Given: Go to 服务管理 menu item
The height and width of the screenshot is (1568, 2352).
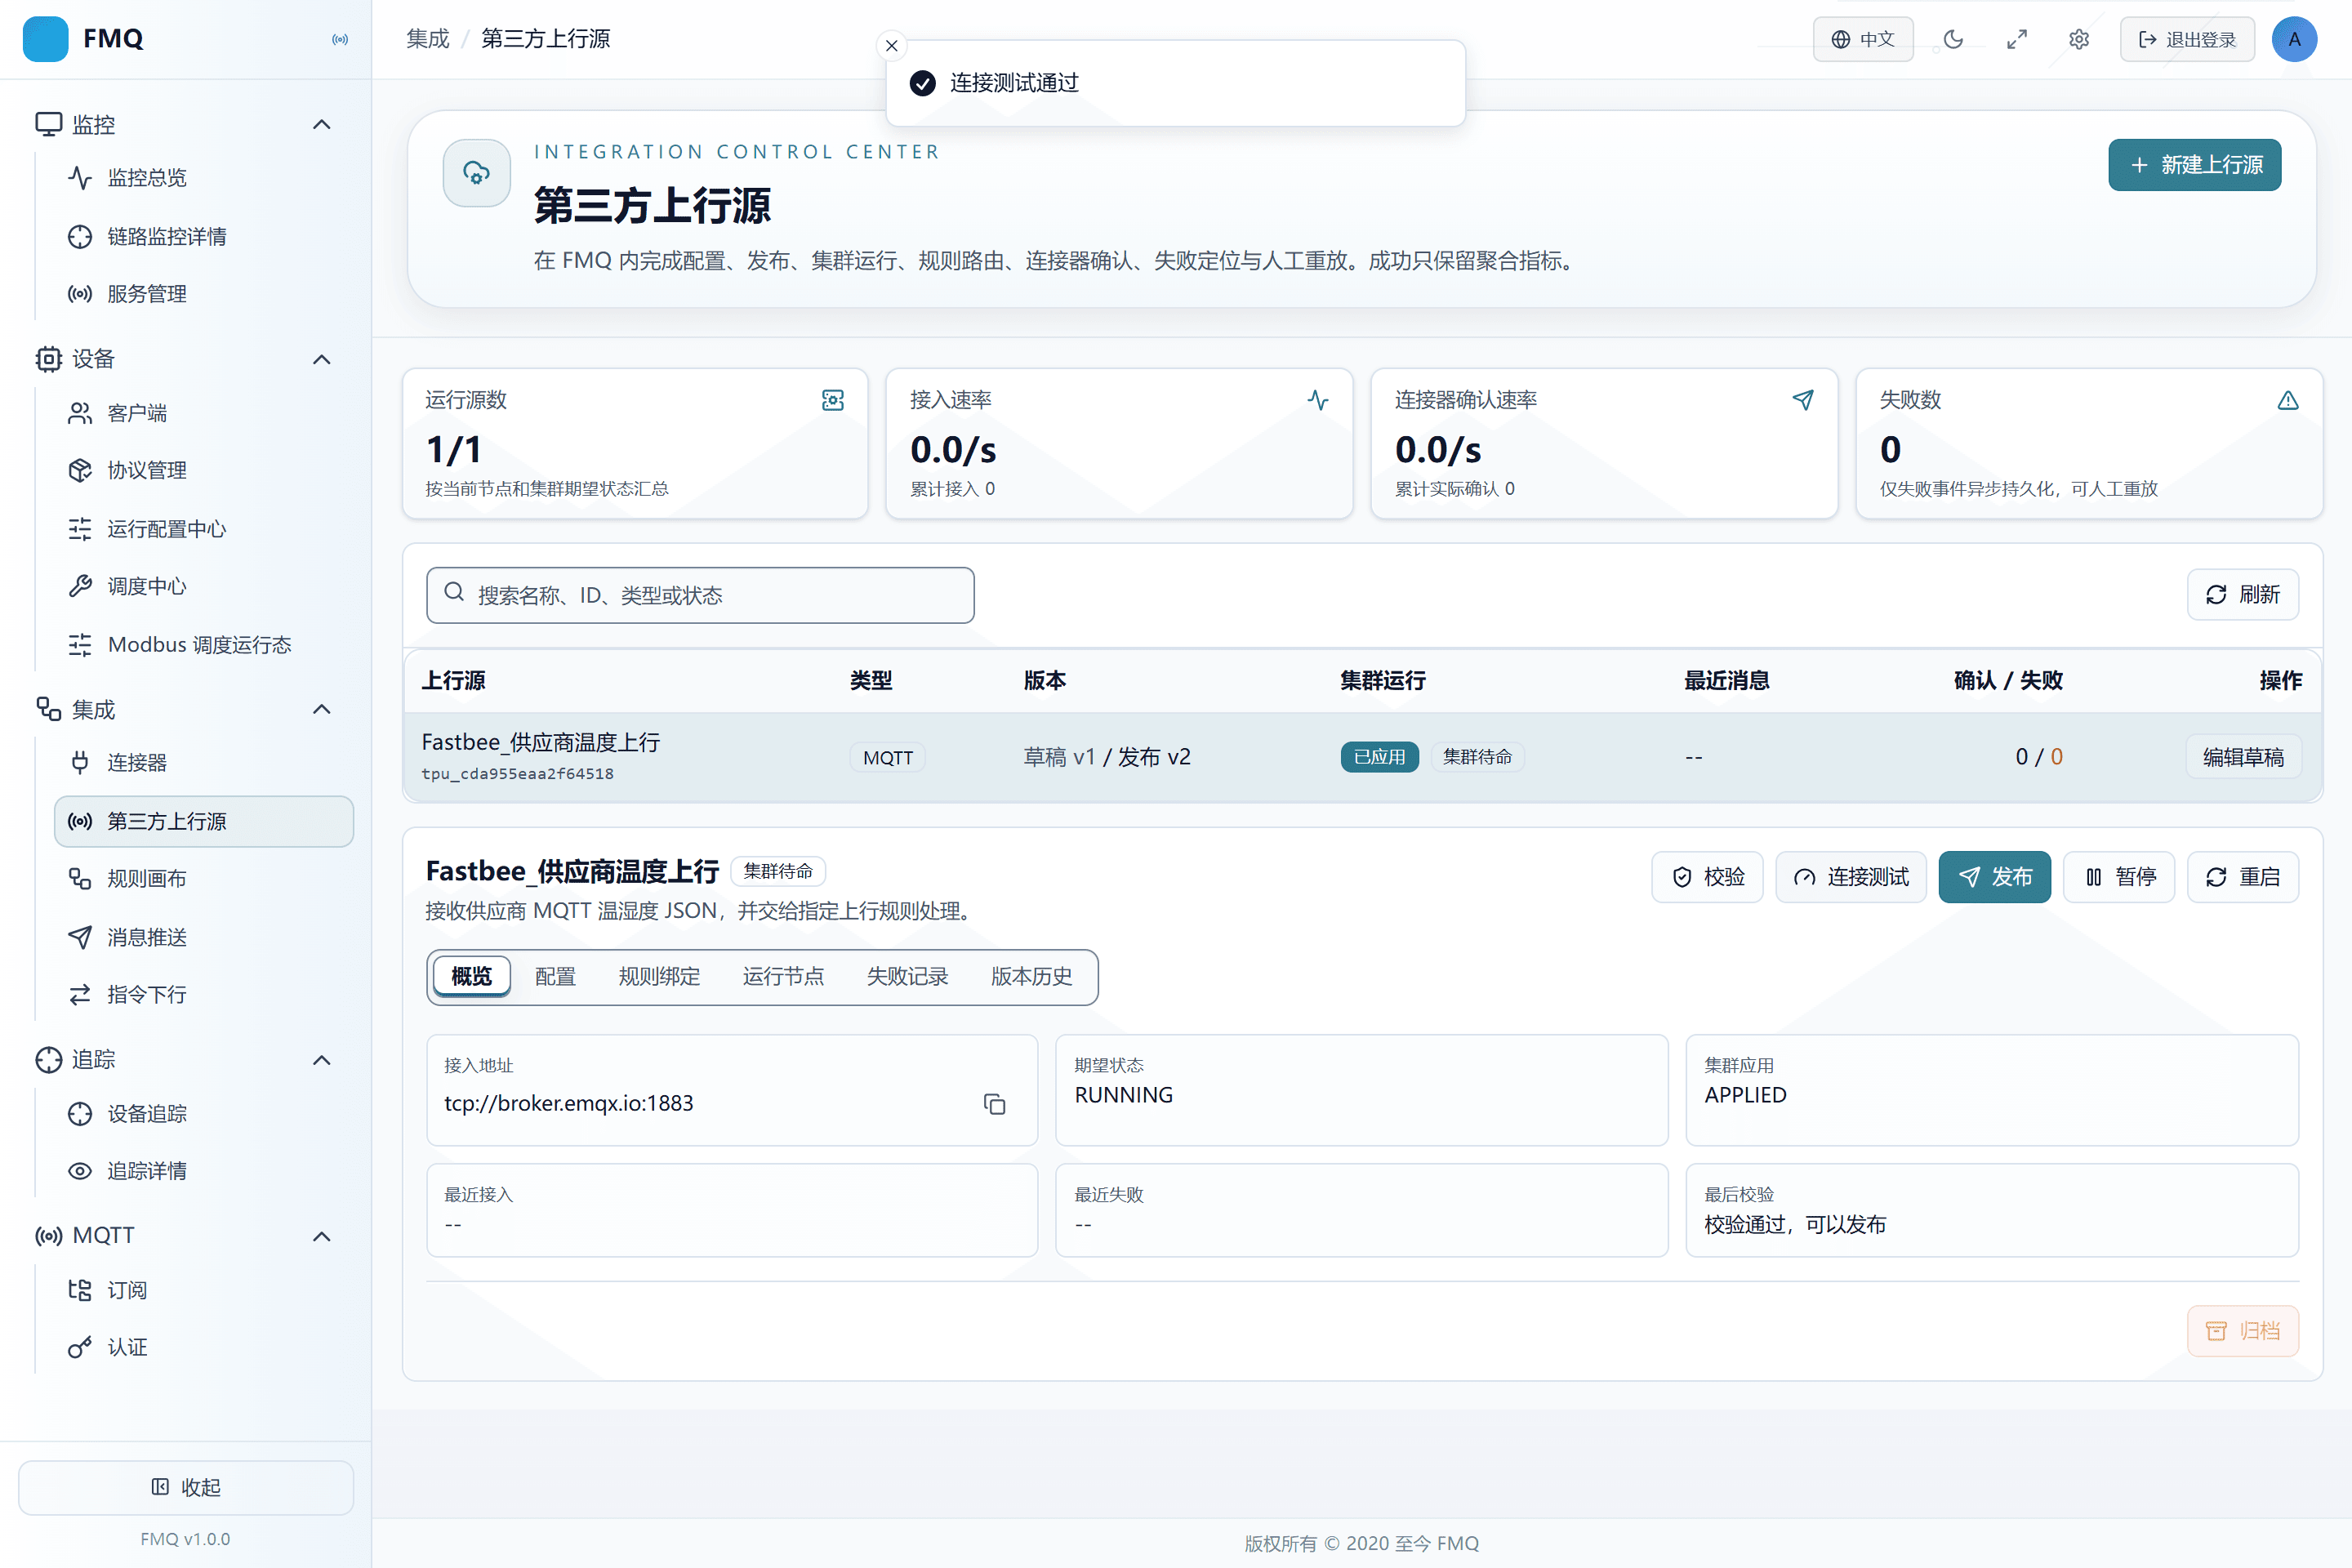Looking at the screenshot, I should pyautogui.click(x=204, y=294).
